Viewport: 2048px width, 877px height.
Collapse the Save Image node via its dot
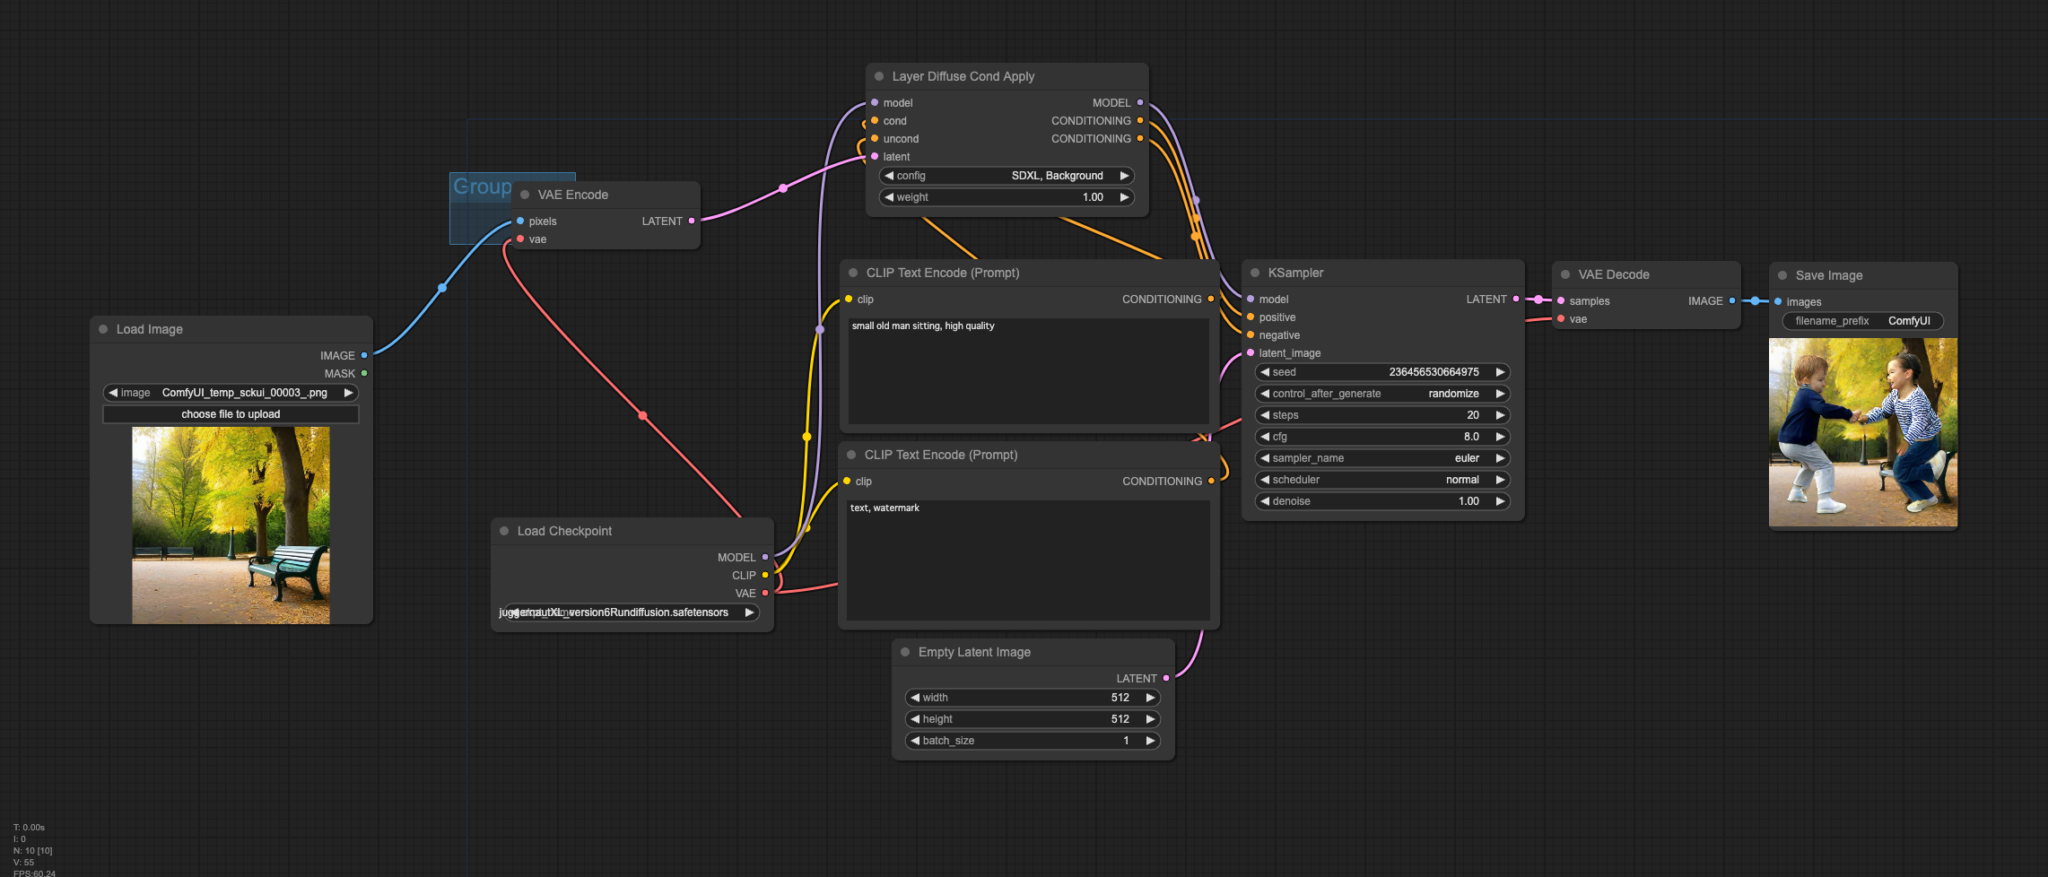pos(1782,275)
